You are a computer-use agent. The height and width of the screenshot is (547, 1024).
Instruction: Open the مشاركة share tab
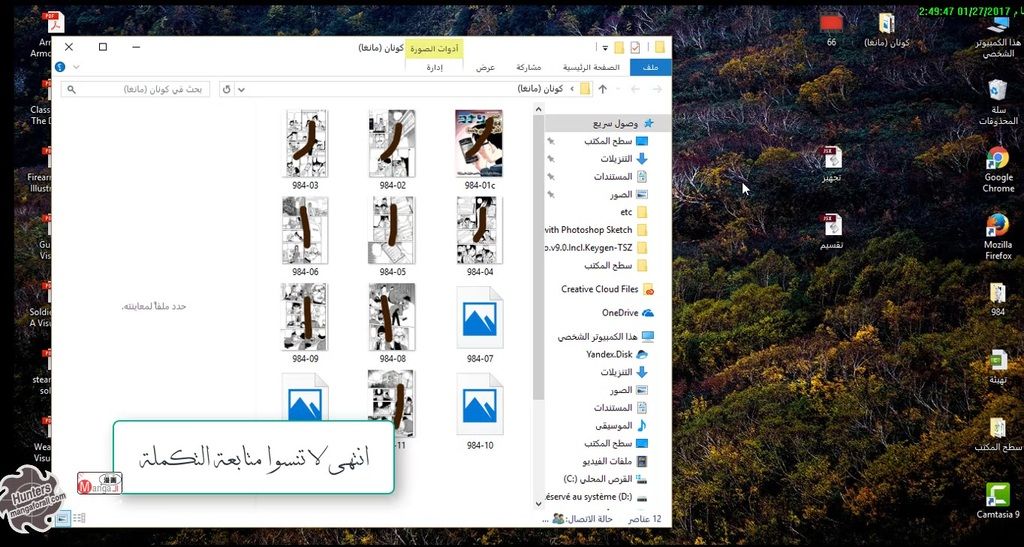(x=528, y=67)
